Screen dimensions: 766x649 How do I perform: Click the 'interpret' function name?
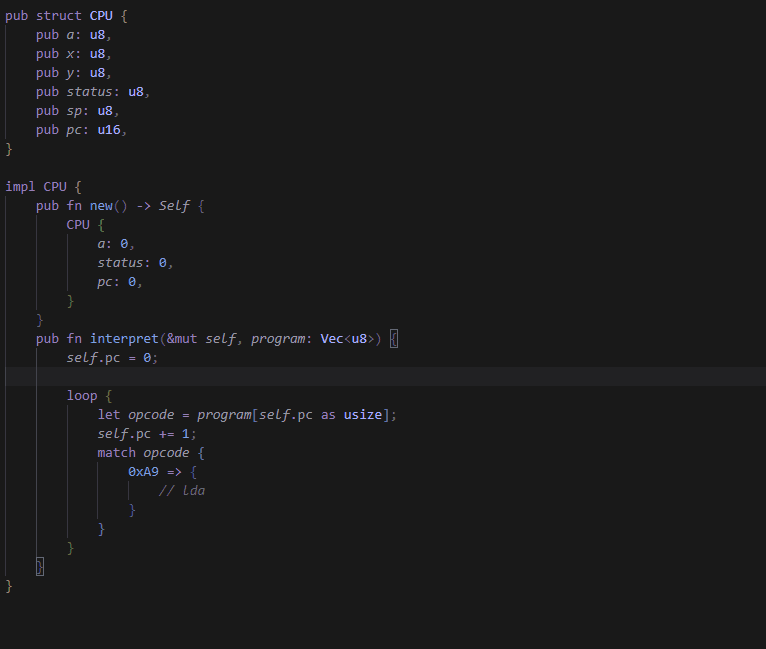coord(124,339)
